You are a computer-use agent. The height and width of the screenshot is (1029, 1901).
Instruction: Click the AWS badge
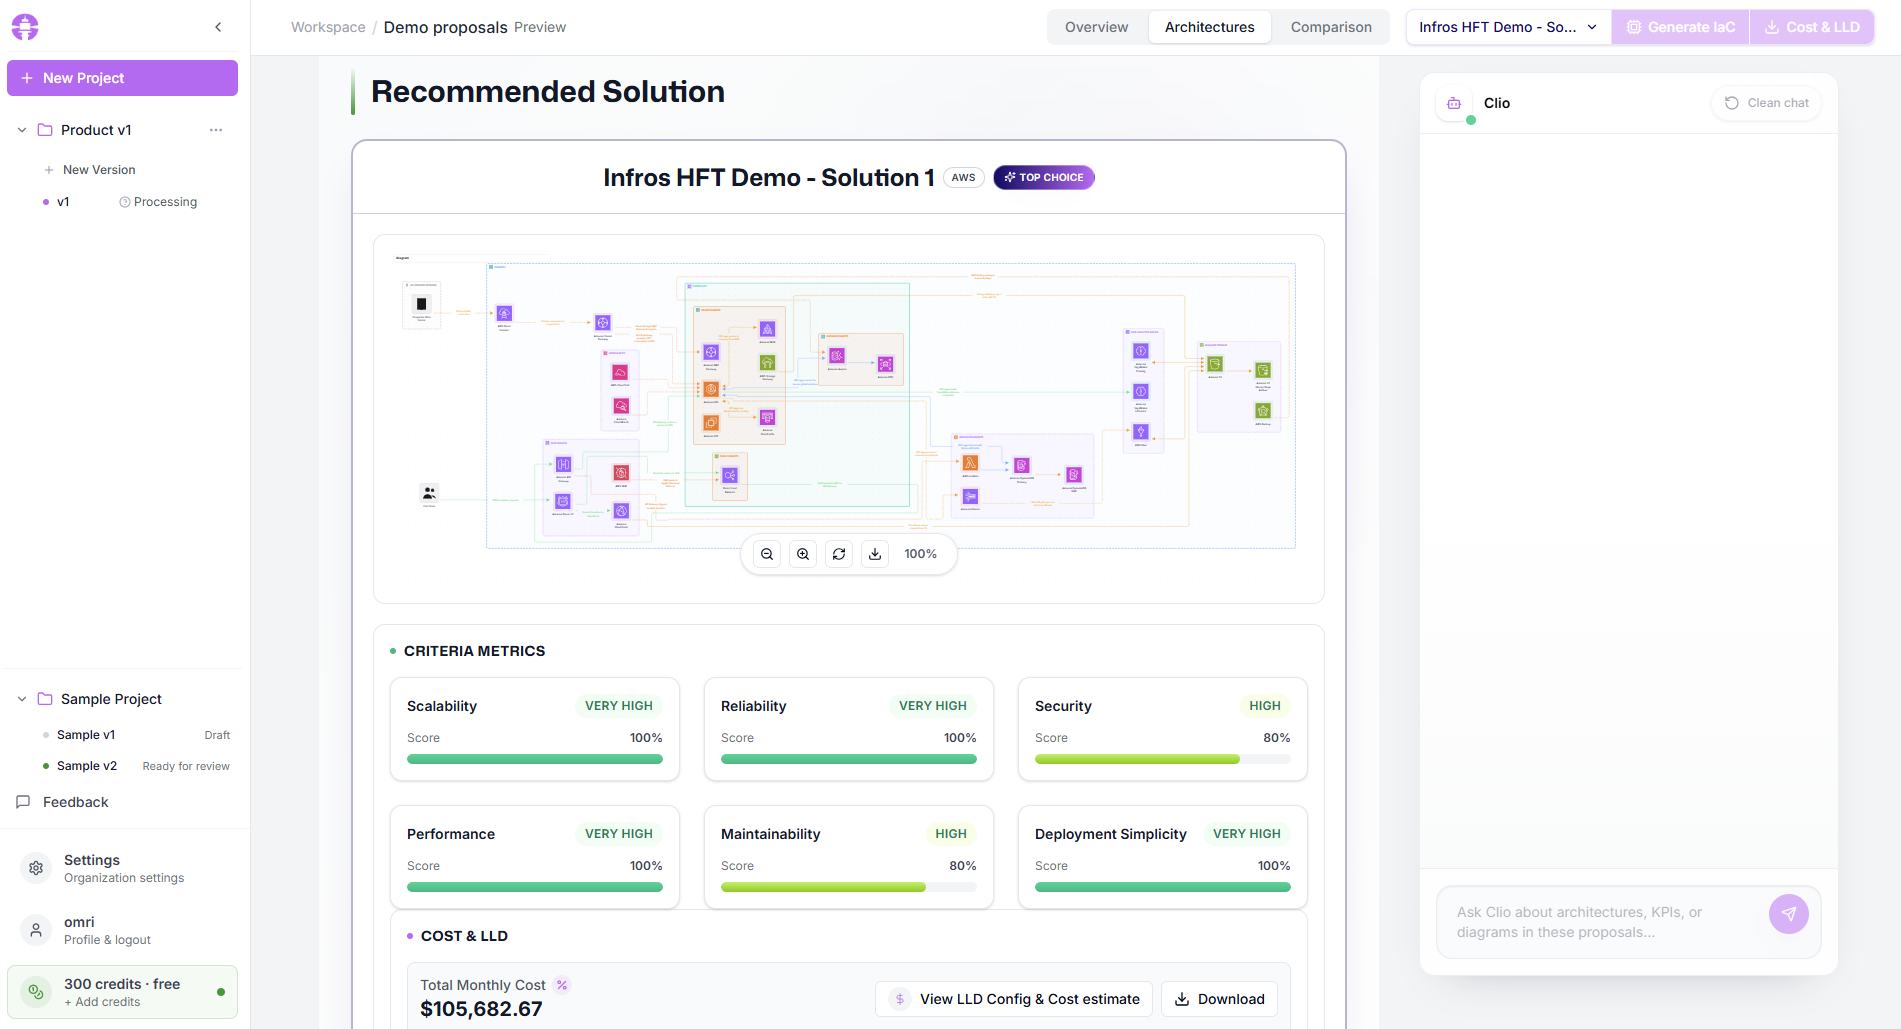[963, 177]
